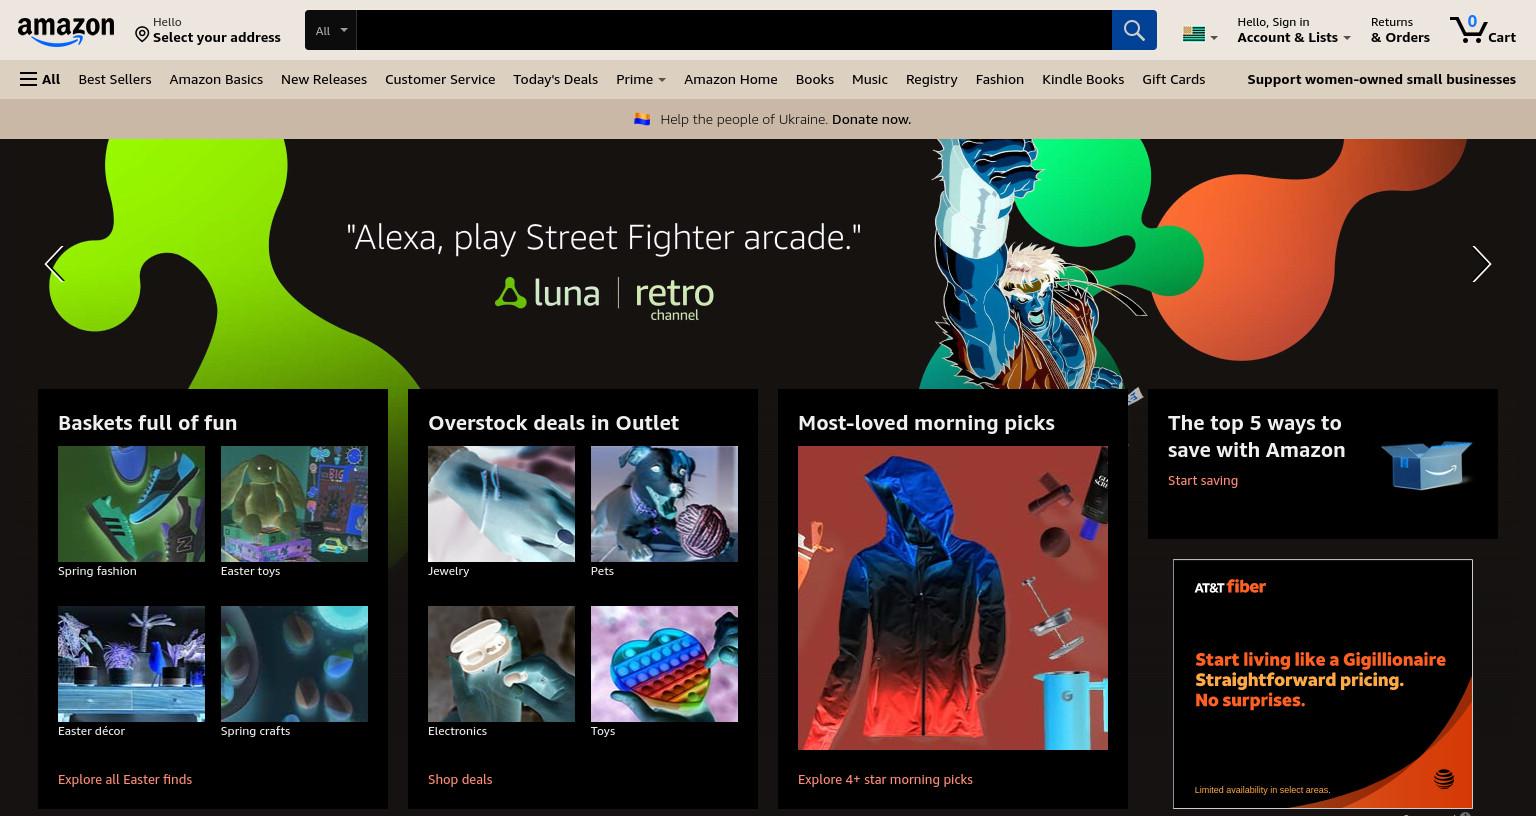Open the All search category dropdown
Viewport: 1536px width, 816px height.
331,30
